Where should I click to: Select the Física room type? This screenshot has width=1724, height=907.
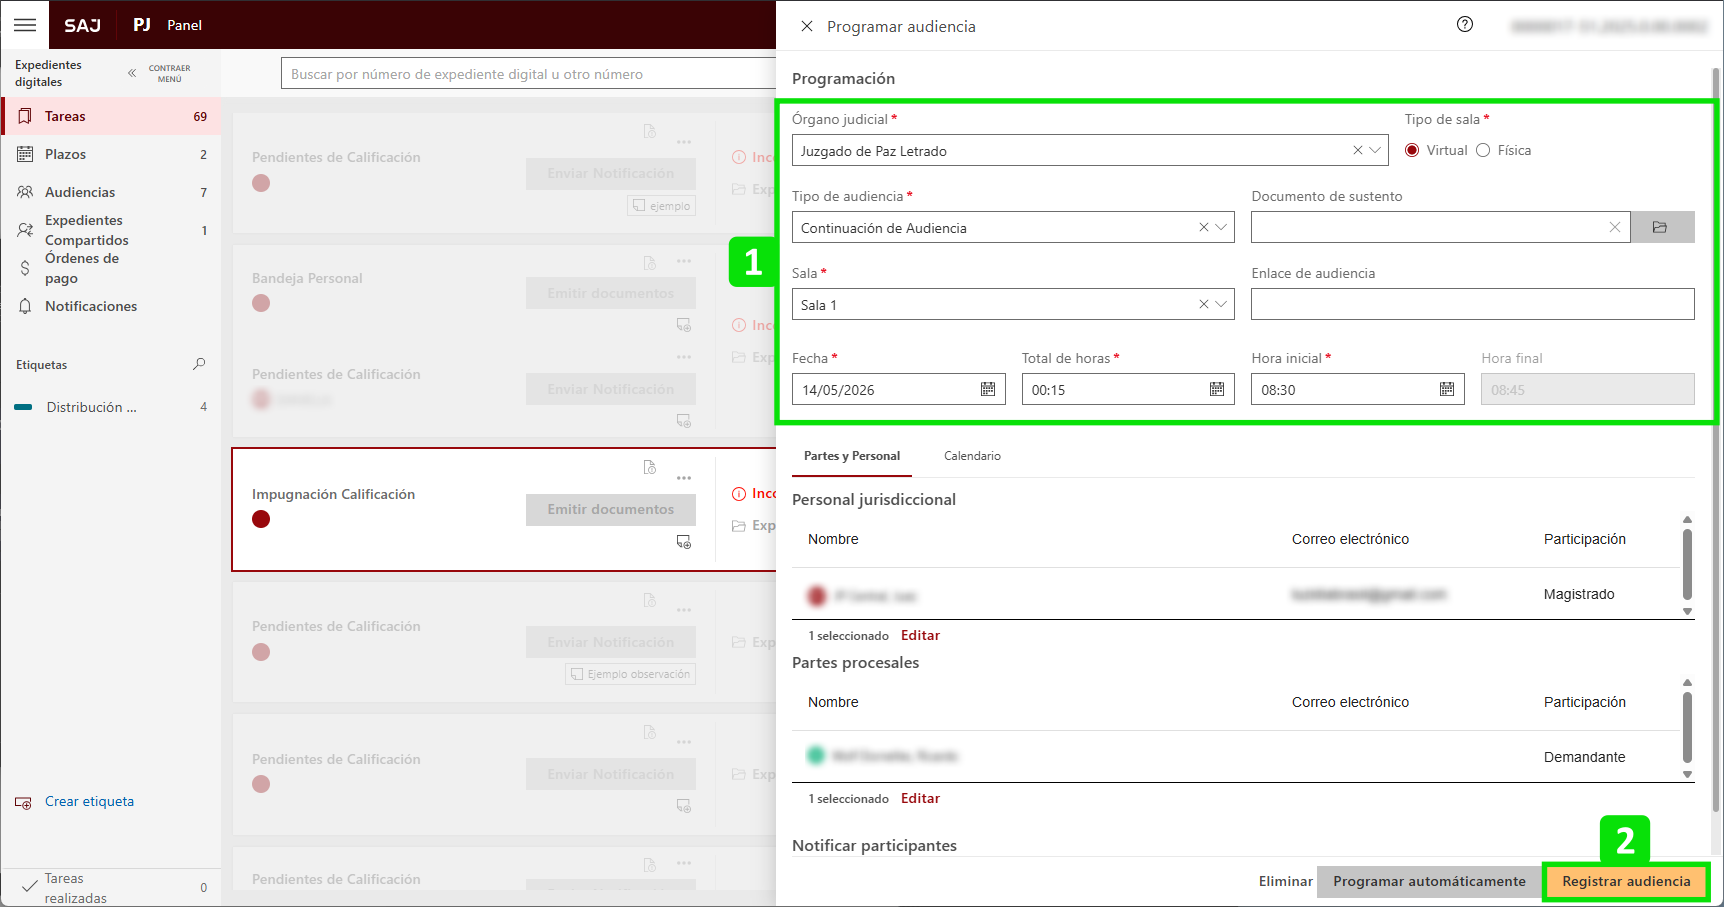coord(1483,150)
